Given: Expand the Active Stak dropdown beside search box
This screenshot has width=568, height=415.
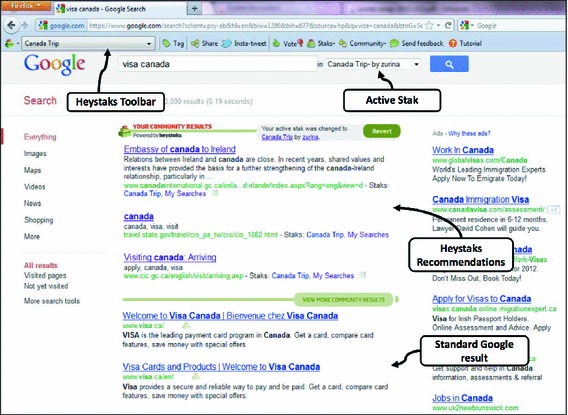Looking at the screenshot, I should [373, 64].
